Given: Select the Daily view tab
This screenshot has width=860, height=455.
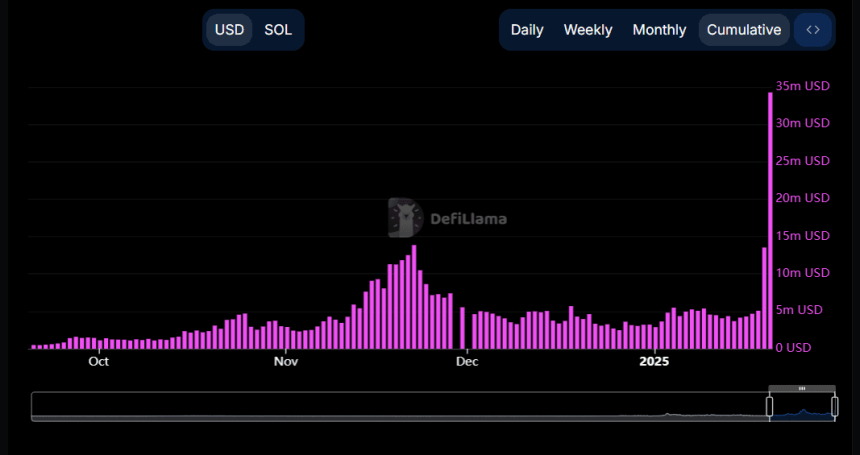Looking at the screenshot, I should pos(527,30).
